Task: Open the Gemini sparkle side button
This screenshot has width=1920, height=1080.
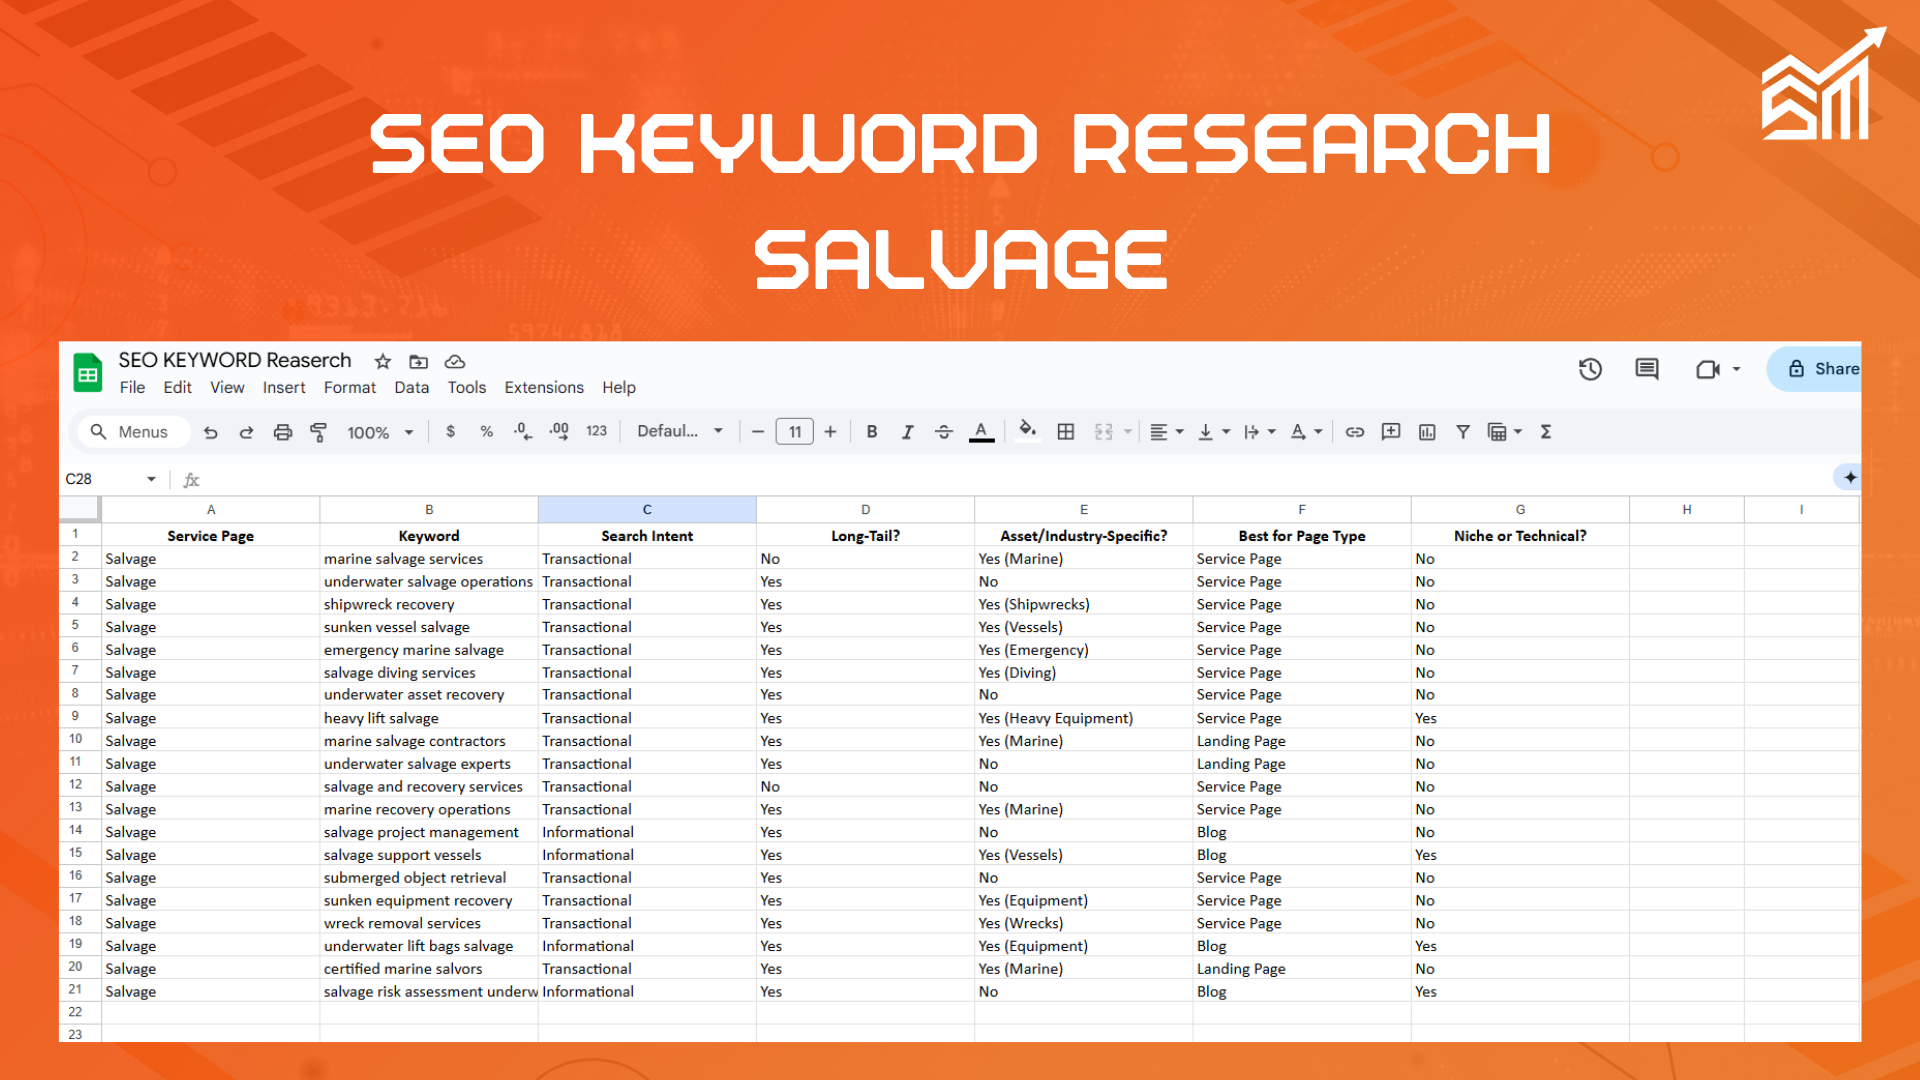Action: (1850, 477)
